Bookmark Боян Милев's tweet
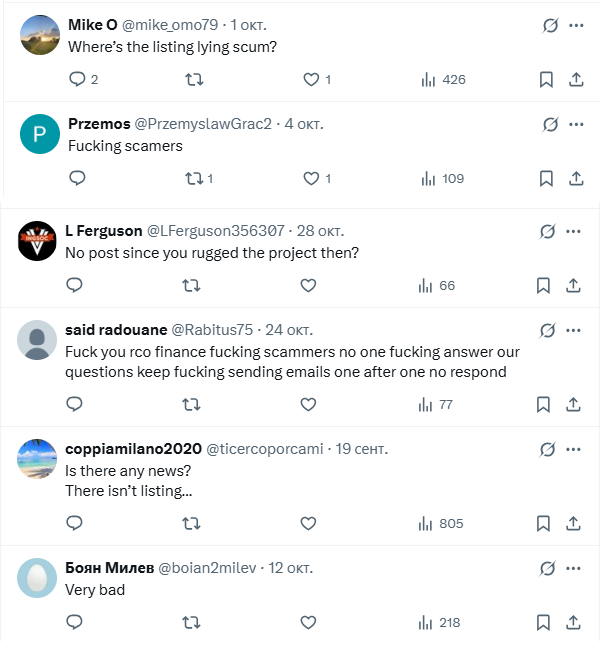This screenshot has width=606, height=655. point(543,622)
